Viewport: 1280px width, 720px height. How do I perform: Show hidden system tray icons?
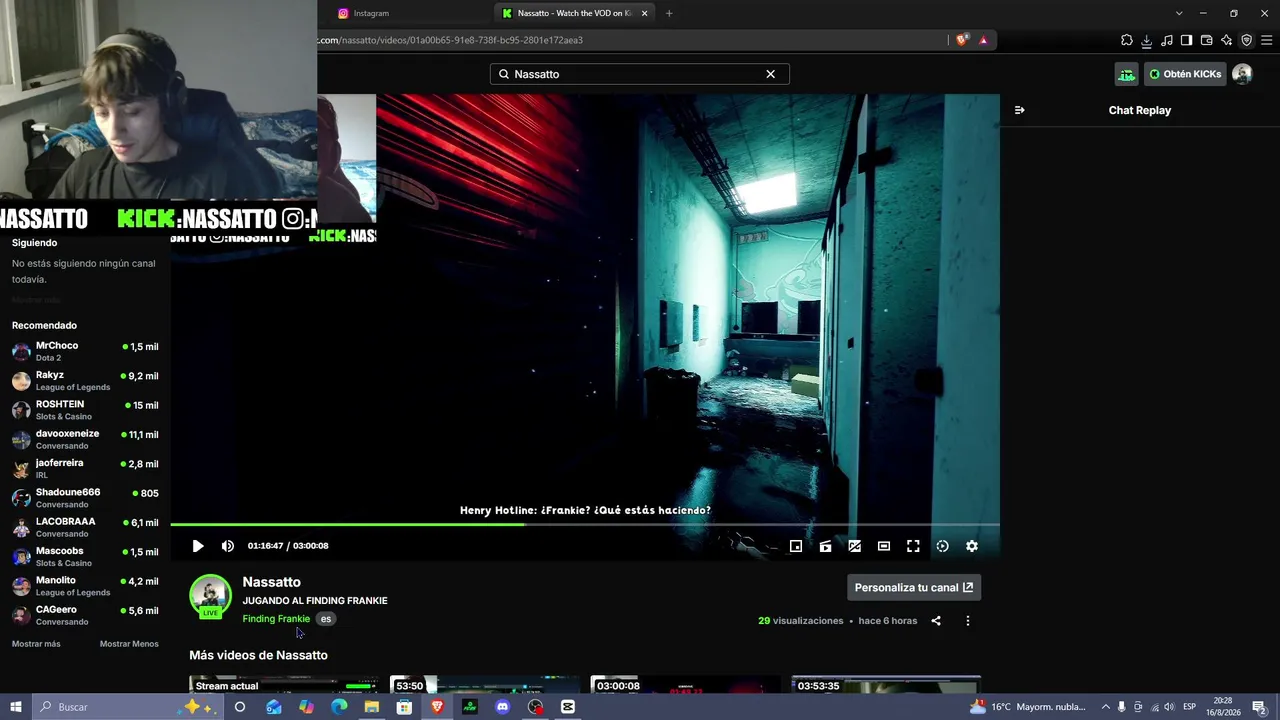[1105, 707]
